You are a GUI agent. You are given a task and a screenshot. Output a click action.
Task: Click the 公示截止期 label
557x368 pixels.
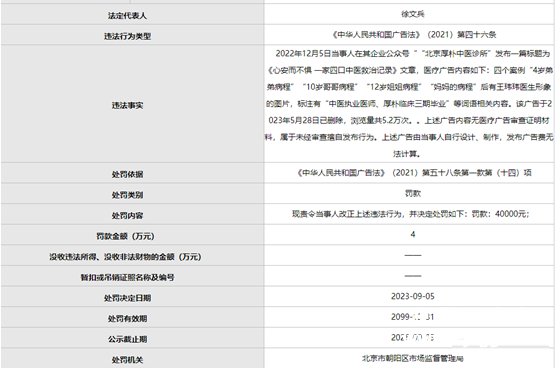[x=128, y=339]
